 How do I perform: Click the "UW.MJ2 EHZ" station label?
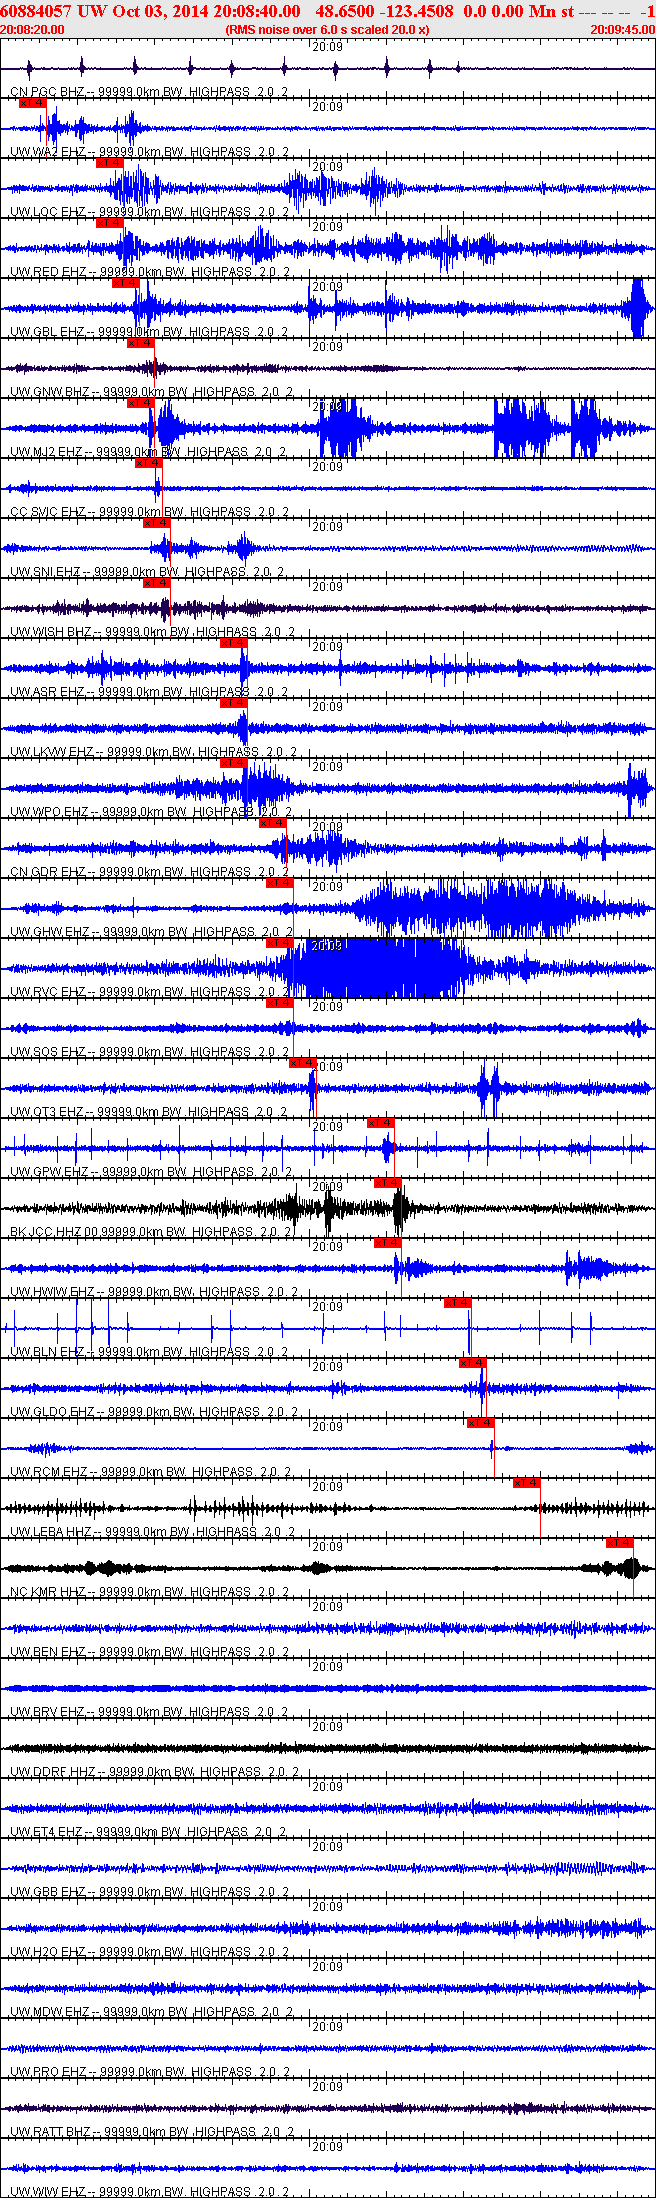(47, 452)
